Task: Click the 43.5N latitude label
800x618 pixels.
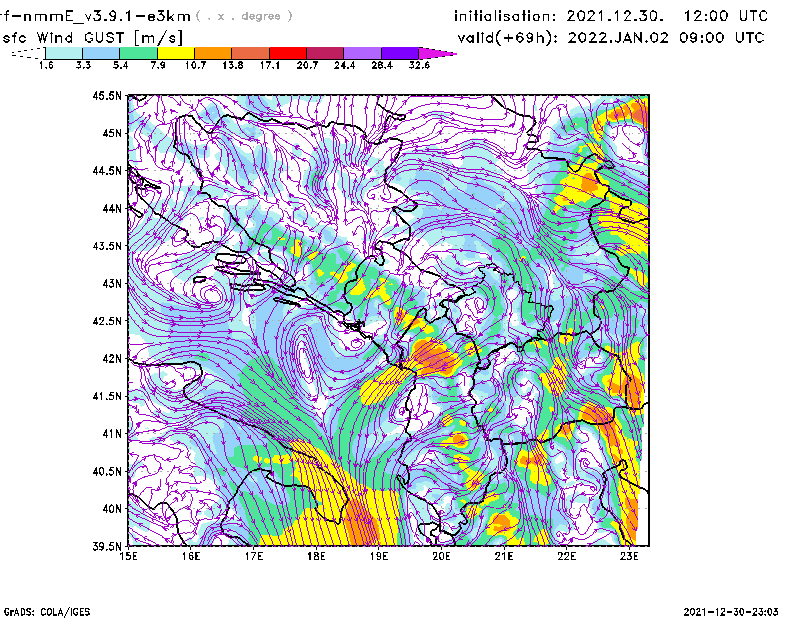Action: [x=107, y=246]
